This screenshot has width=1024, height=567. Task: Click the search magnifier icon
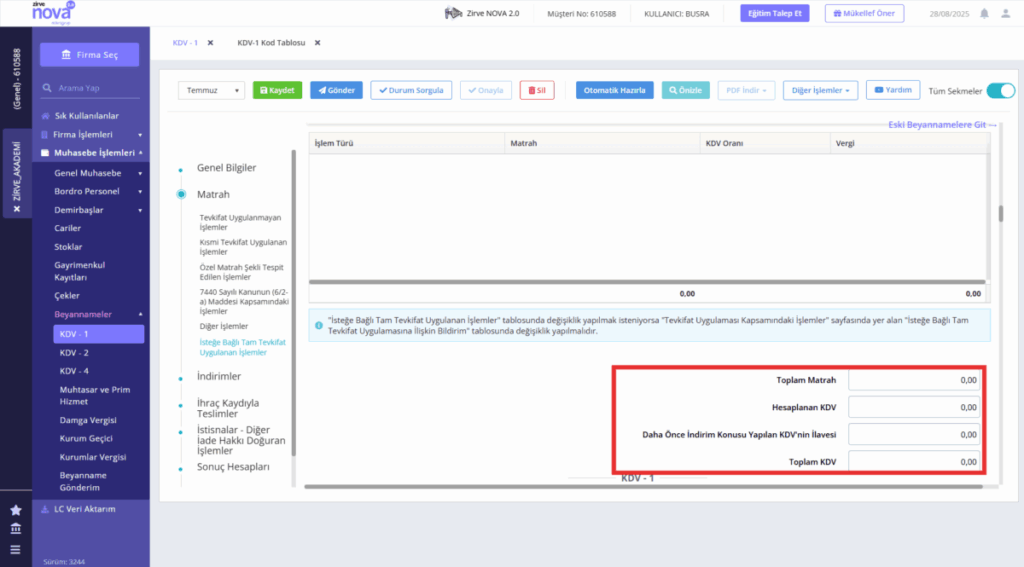(x=47, y=88)
